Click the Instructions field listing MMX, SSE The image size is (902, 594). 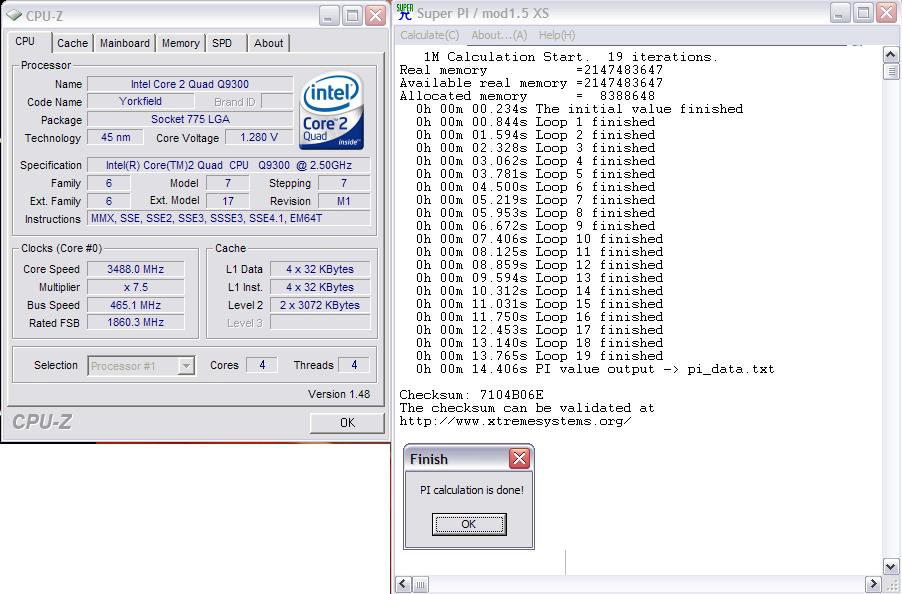[x=228, y=219]
